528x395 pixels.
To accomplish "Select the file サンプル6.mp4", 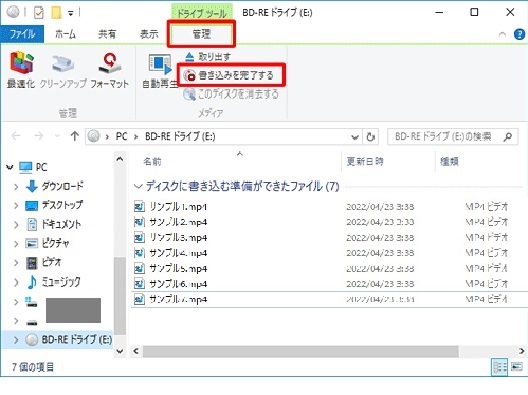I will point(178,284).
